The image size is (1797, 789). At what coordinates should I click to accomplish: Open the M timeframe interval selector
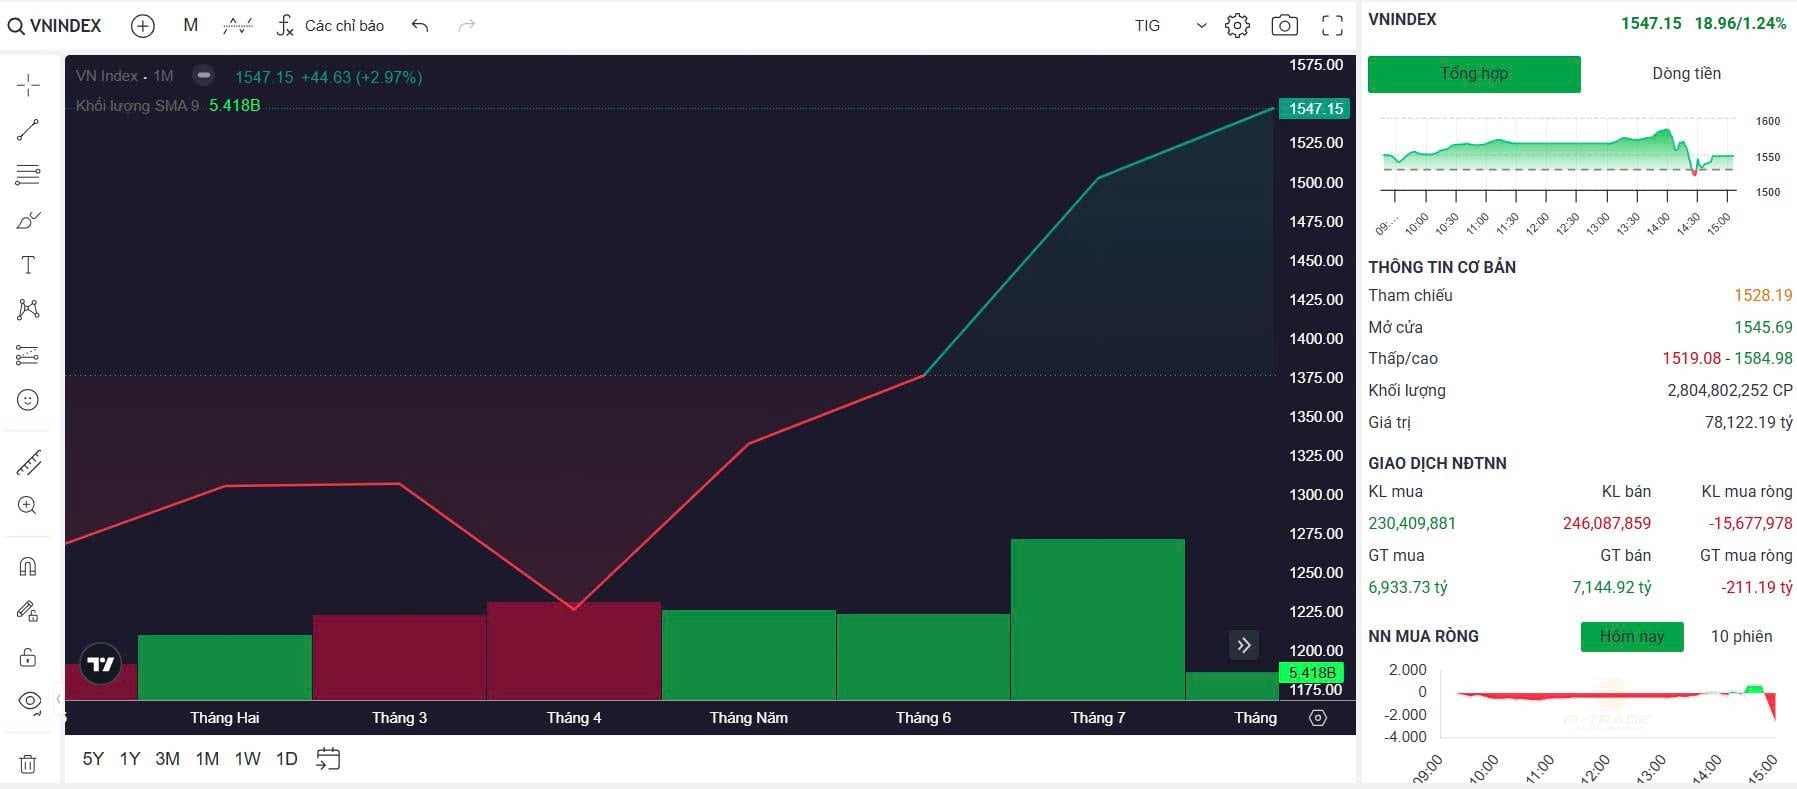190,25
